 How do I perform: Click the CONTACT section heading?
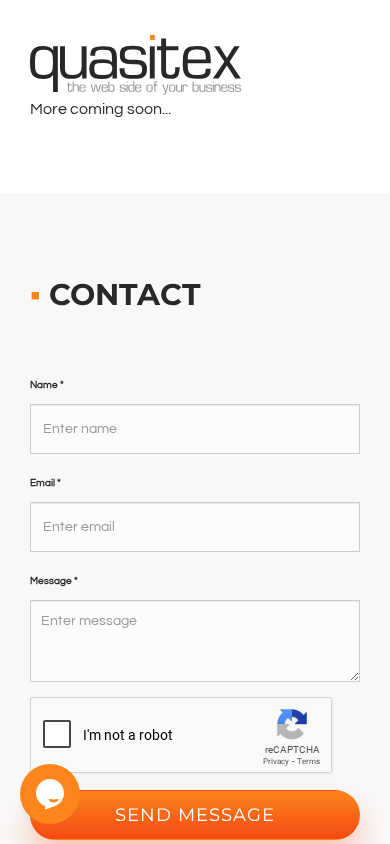(x=125, y=295)
